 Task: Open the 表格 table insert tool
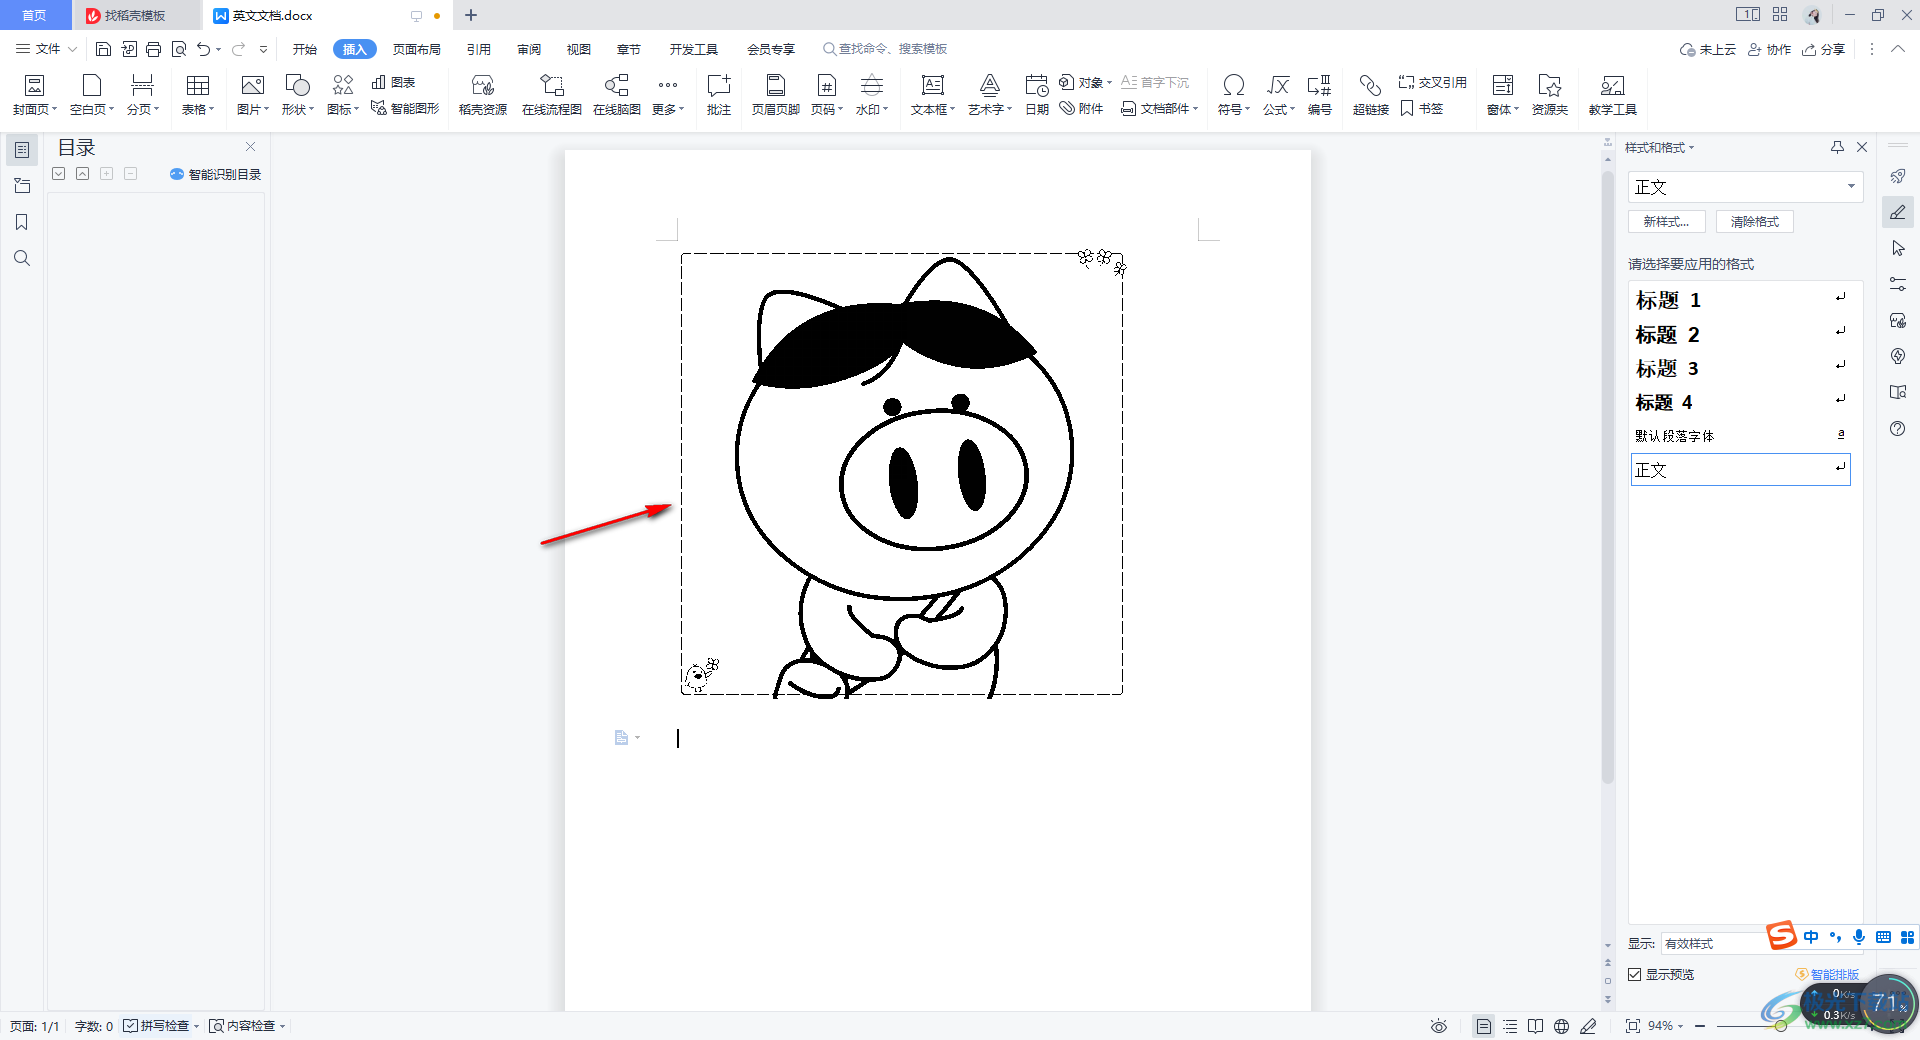tap(198, 95)
